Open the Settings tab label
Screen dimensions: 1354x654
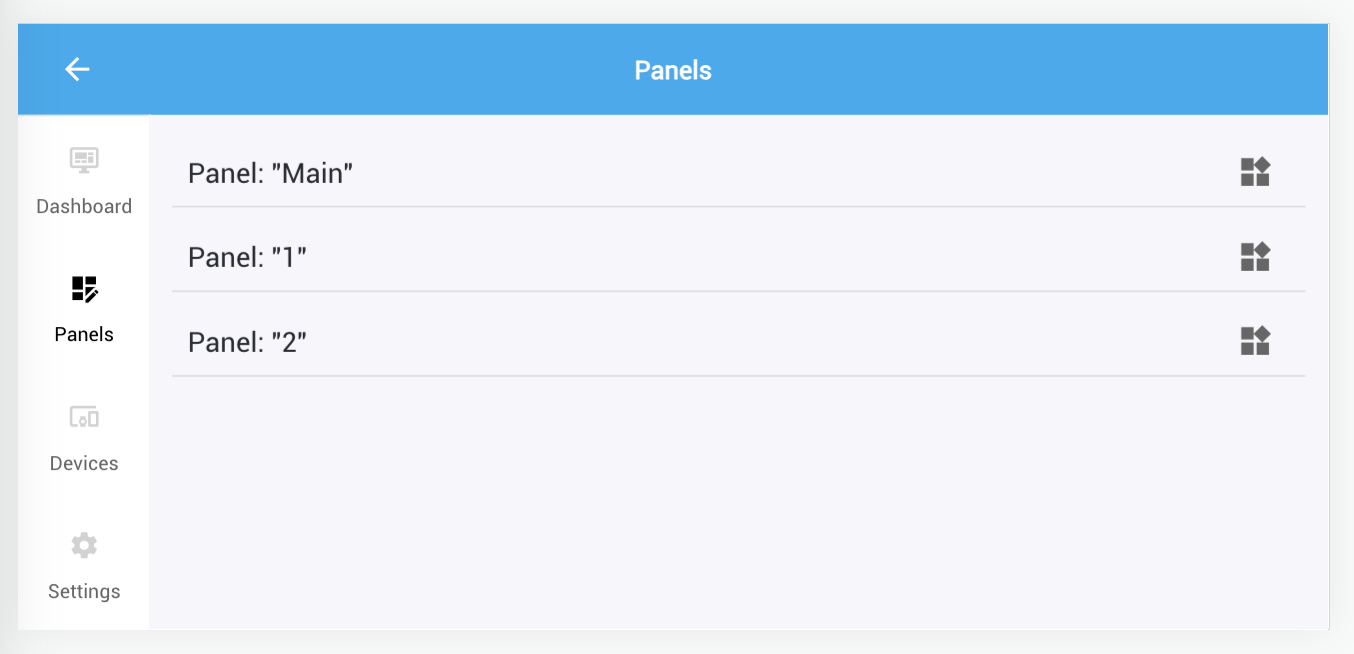tap(84, 591)
